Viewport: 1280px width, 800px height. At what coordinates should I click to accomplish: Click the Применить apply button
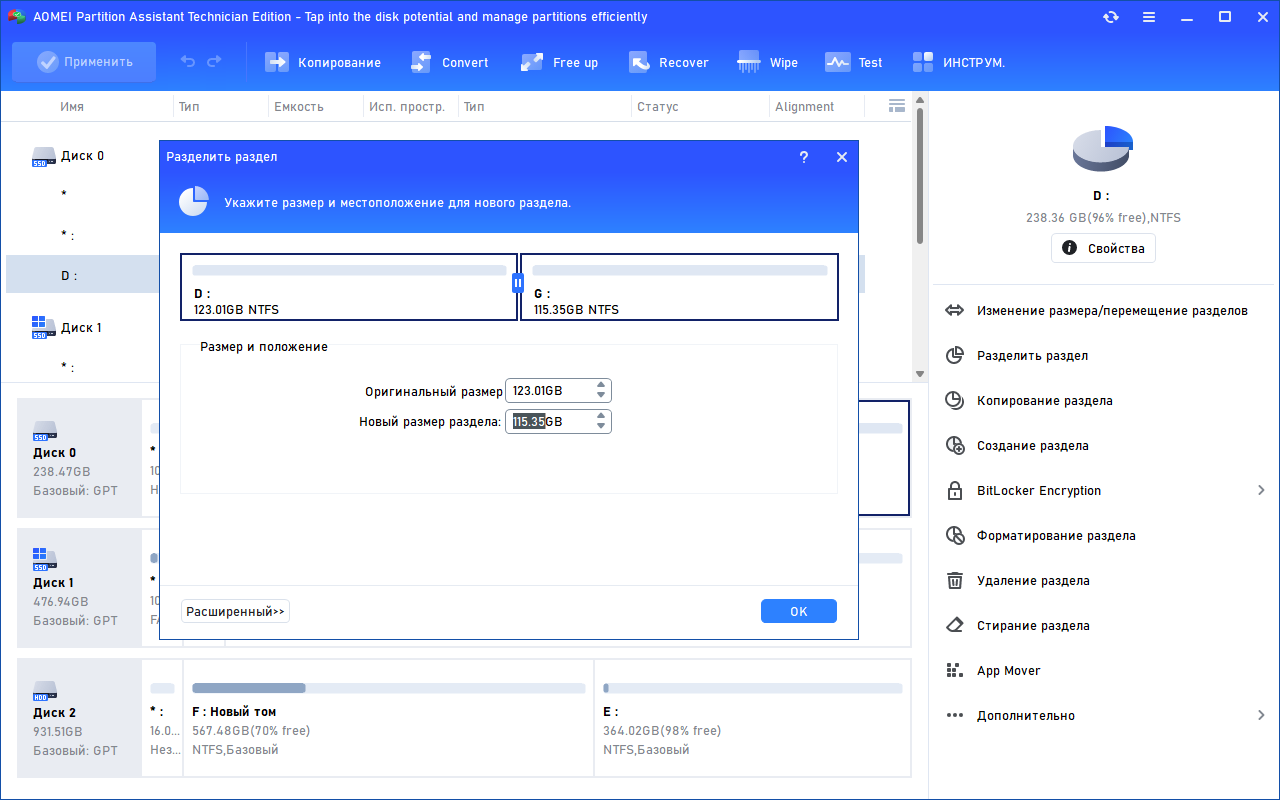84,62
